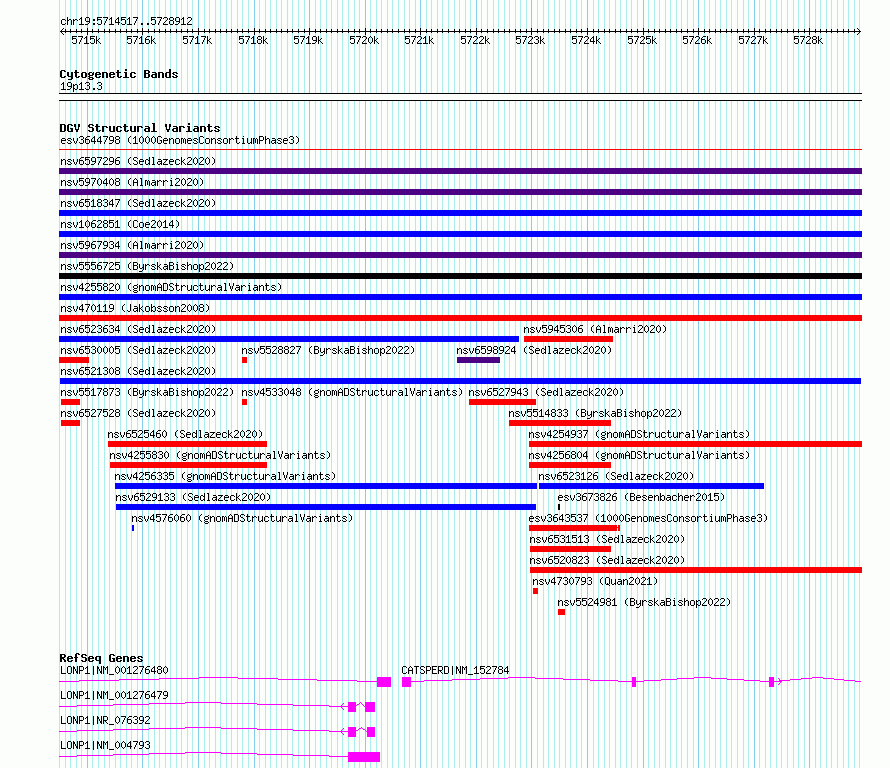The height and width of the screenshot is (768, 890).
Task: Select the nsv6525460 Sedlazeck2020 label
Action: click(x=186, y=434)
